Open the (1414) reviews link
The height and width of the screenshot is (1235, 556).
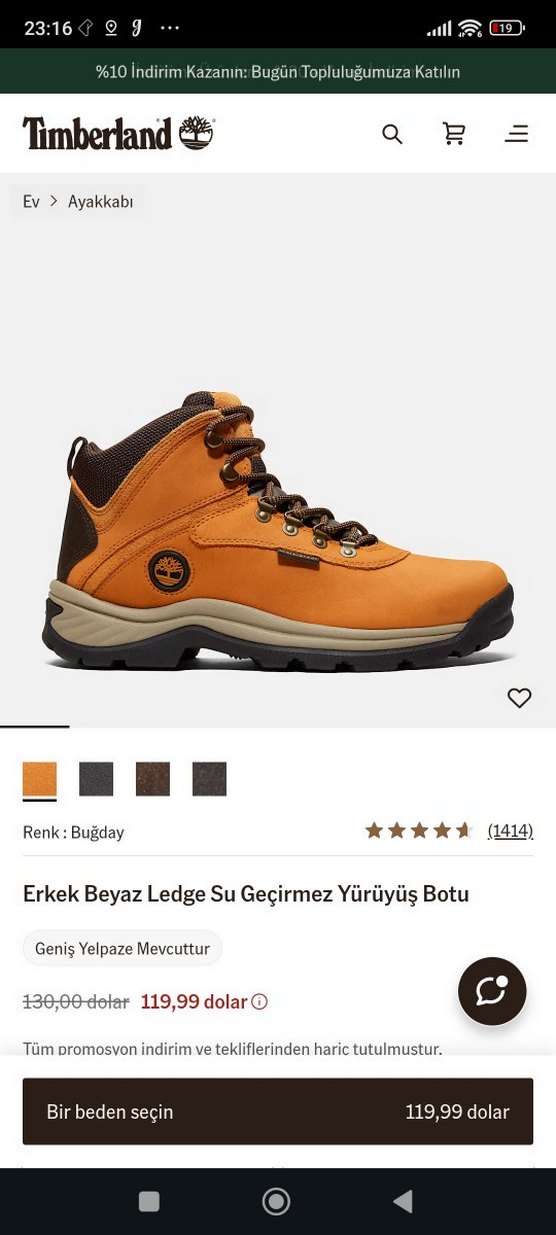click(510, 830)
